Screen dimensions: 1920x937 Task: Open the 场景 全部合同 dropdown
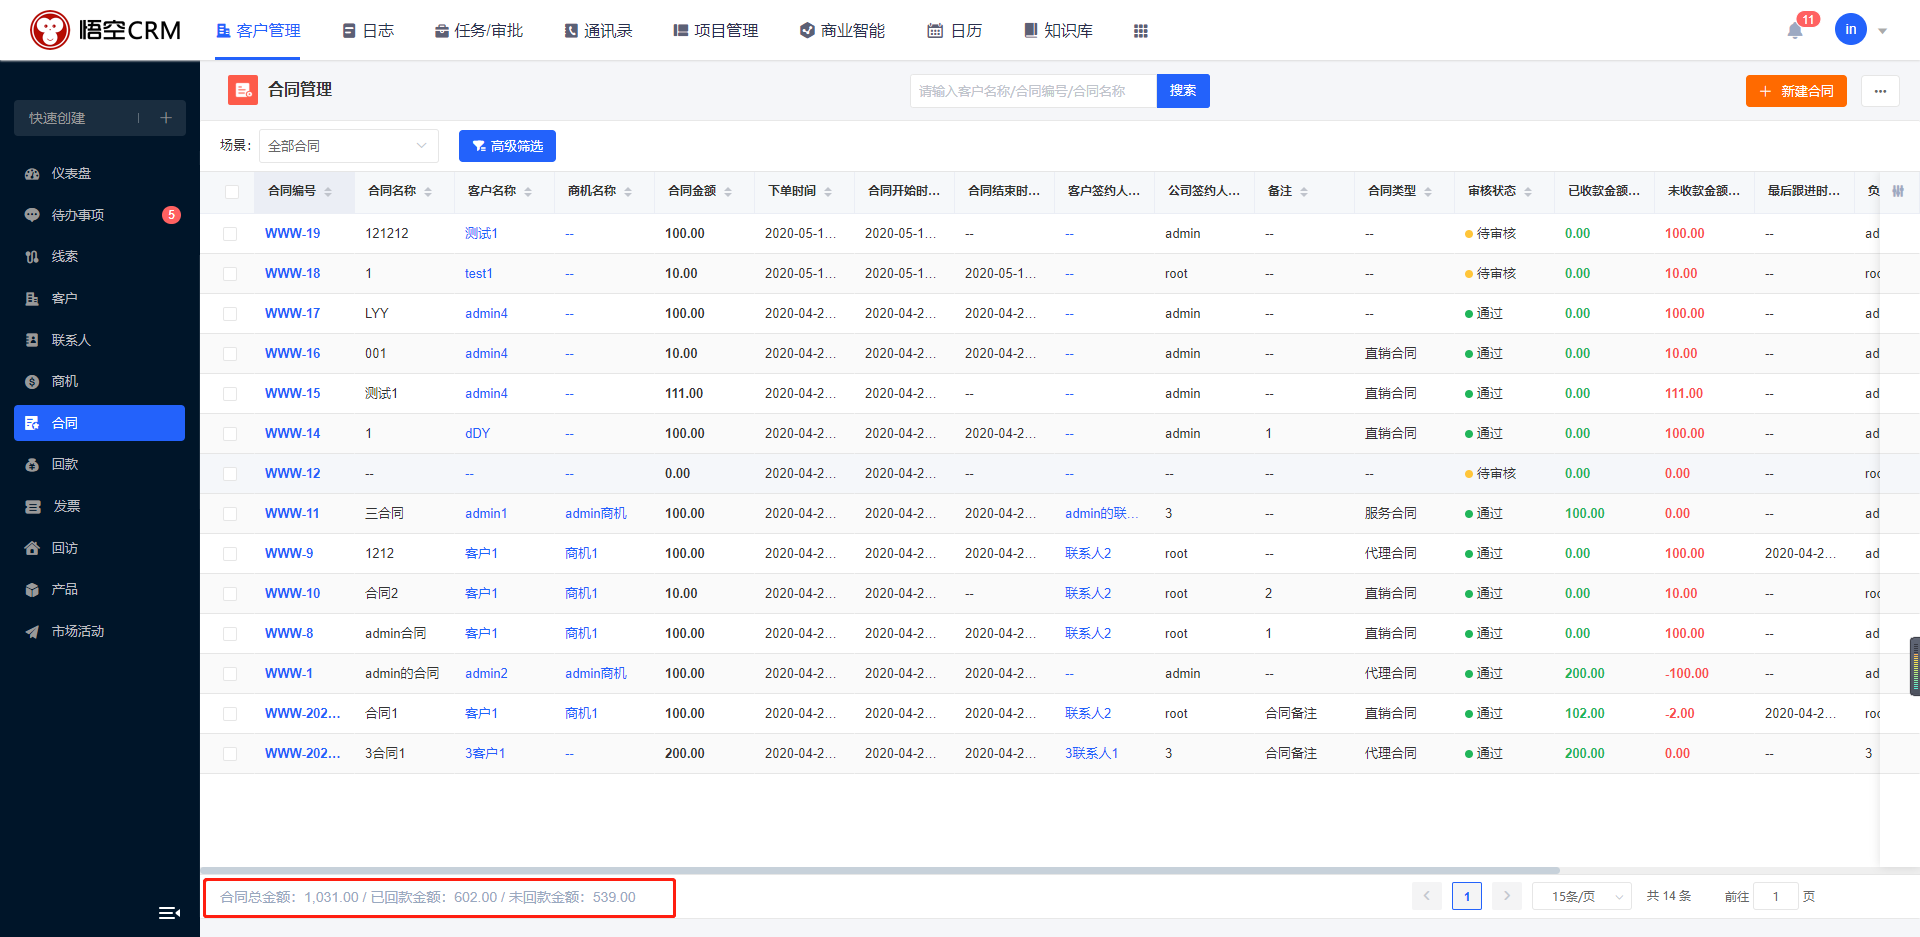click(349, 146)
